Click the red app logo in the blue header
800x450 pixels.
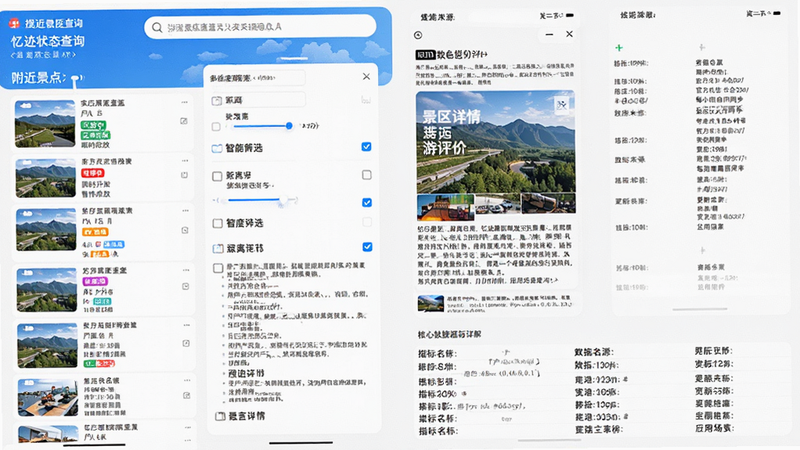pyautogui.click(x=14, y=23)
